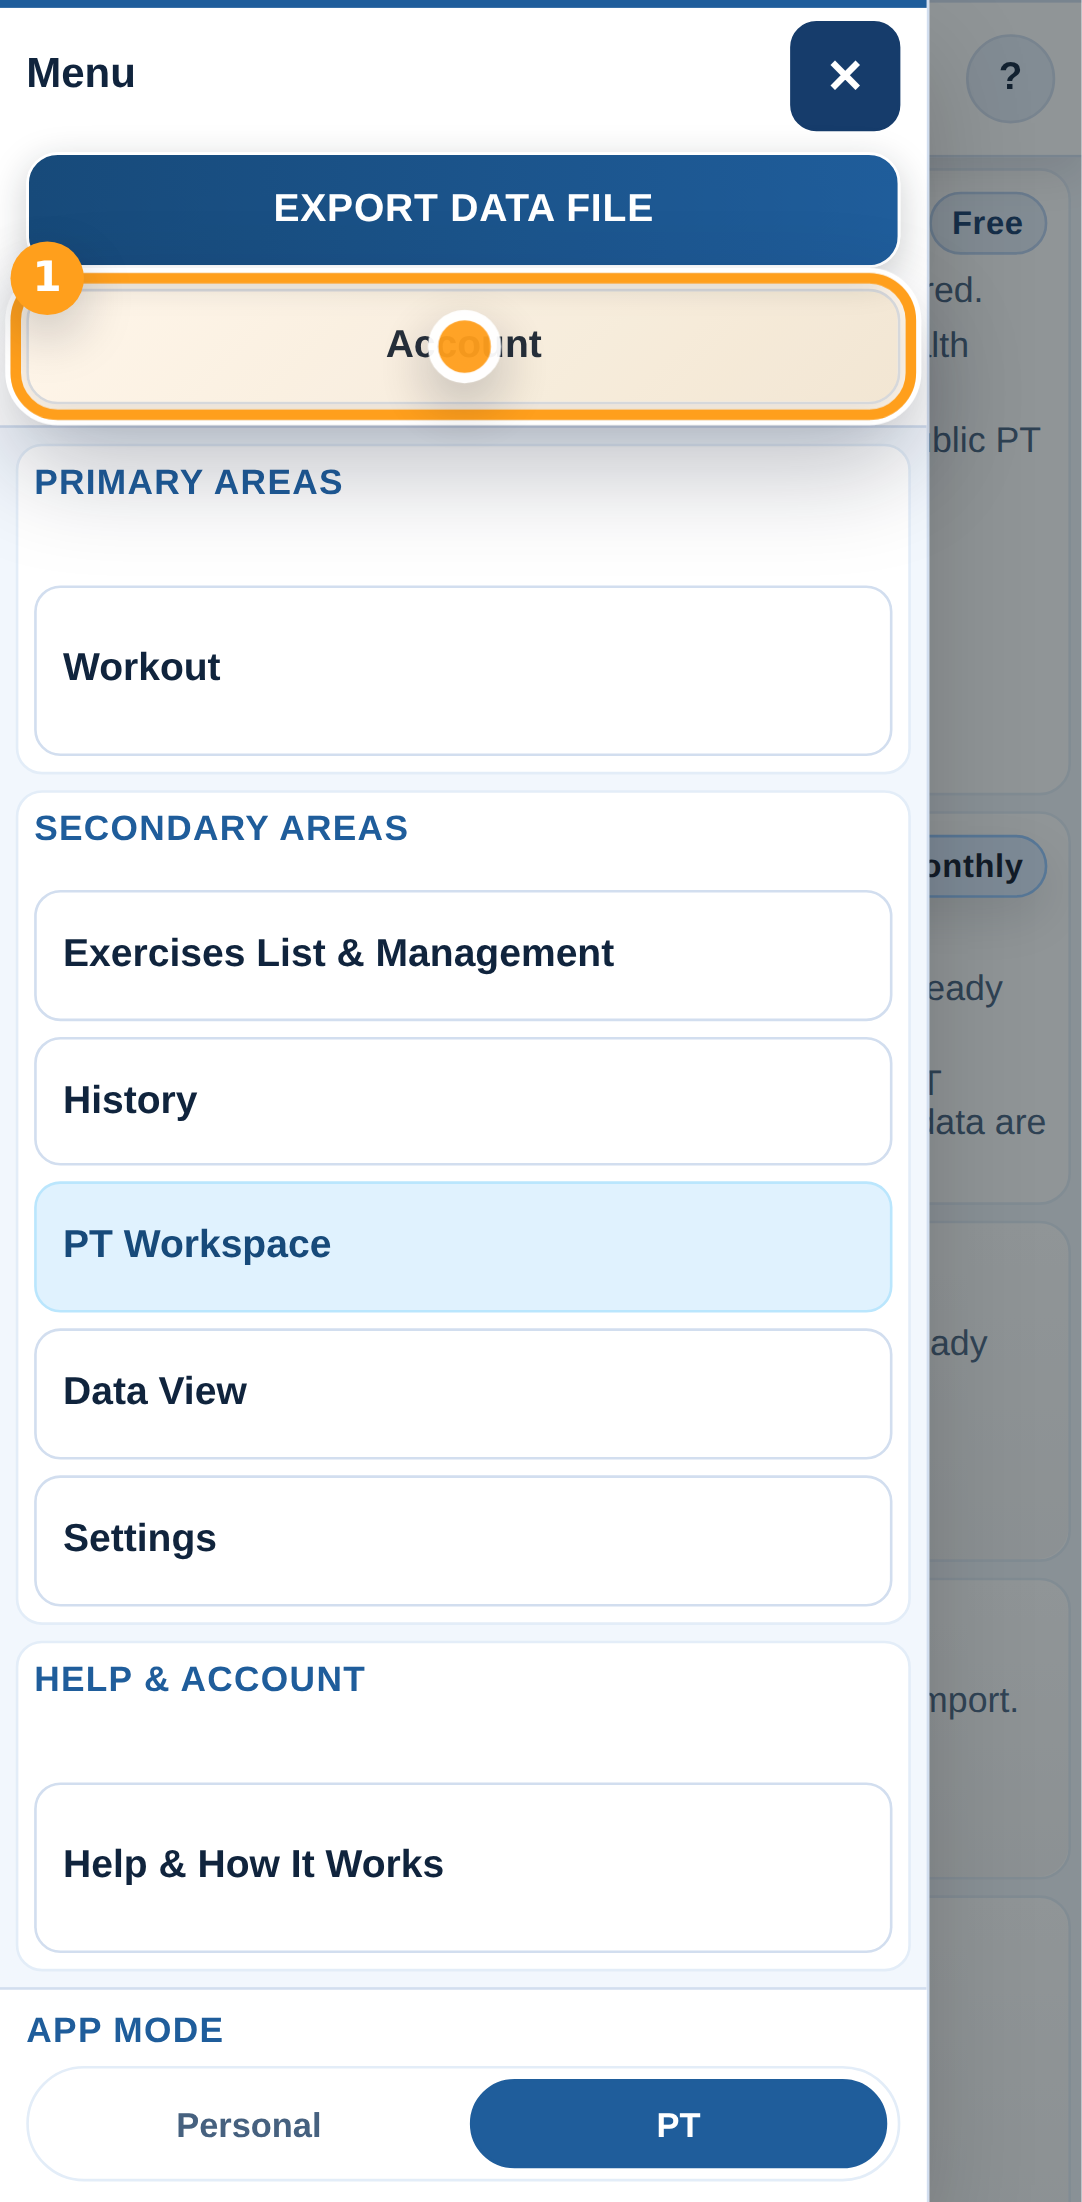The width and height of the screenshot is (1082, 2202).
Task: Open the question mark help icon
Action: click(1009, 78)
